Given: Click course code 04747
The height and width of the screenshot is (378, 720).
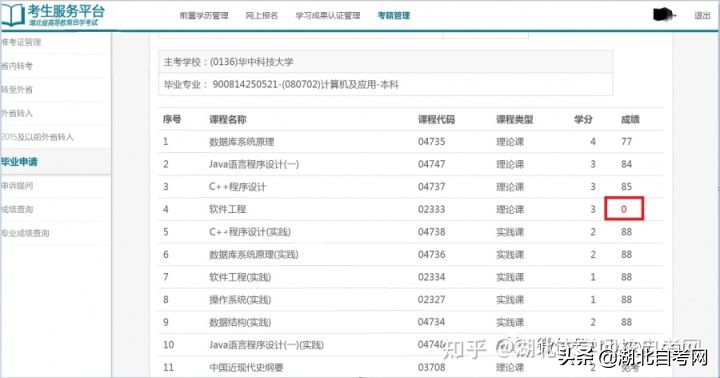Looking at the screenshot, I should (432, 164).
